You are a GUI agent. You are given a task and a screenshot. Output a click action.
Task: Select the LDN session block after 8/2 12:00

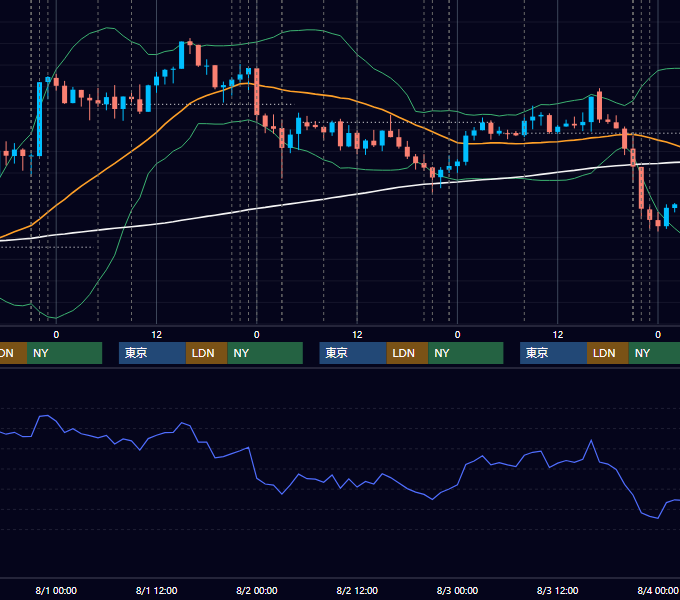[407, 353]
